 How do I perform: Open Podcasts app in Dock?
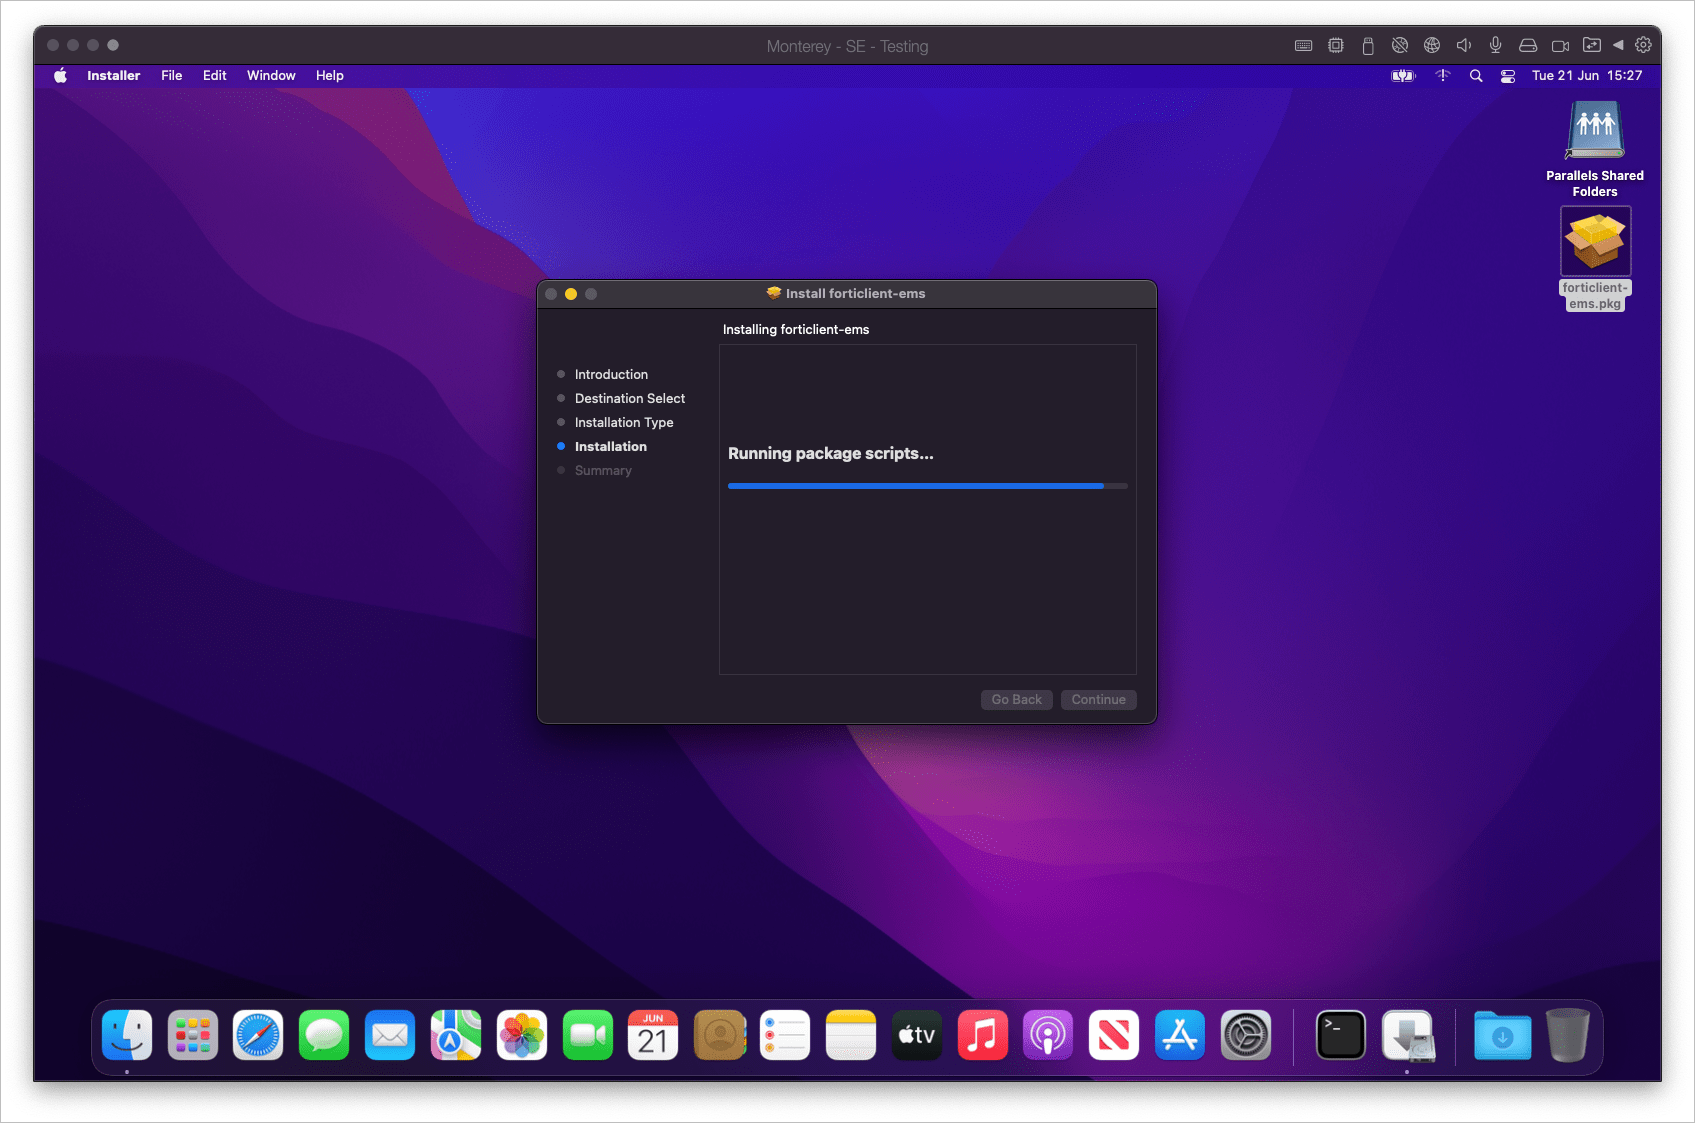(1048, 1035)
